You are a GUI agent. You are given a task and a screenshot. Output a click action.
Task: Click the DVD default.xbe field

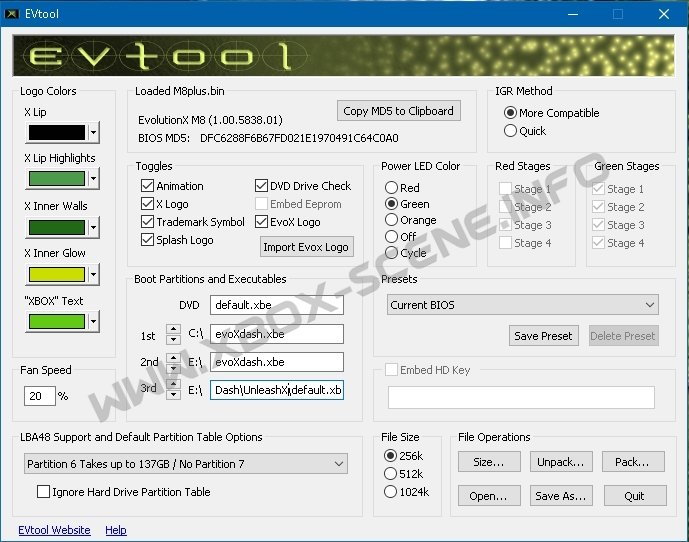tap(277, 305)
